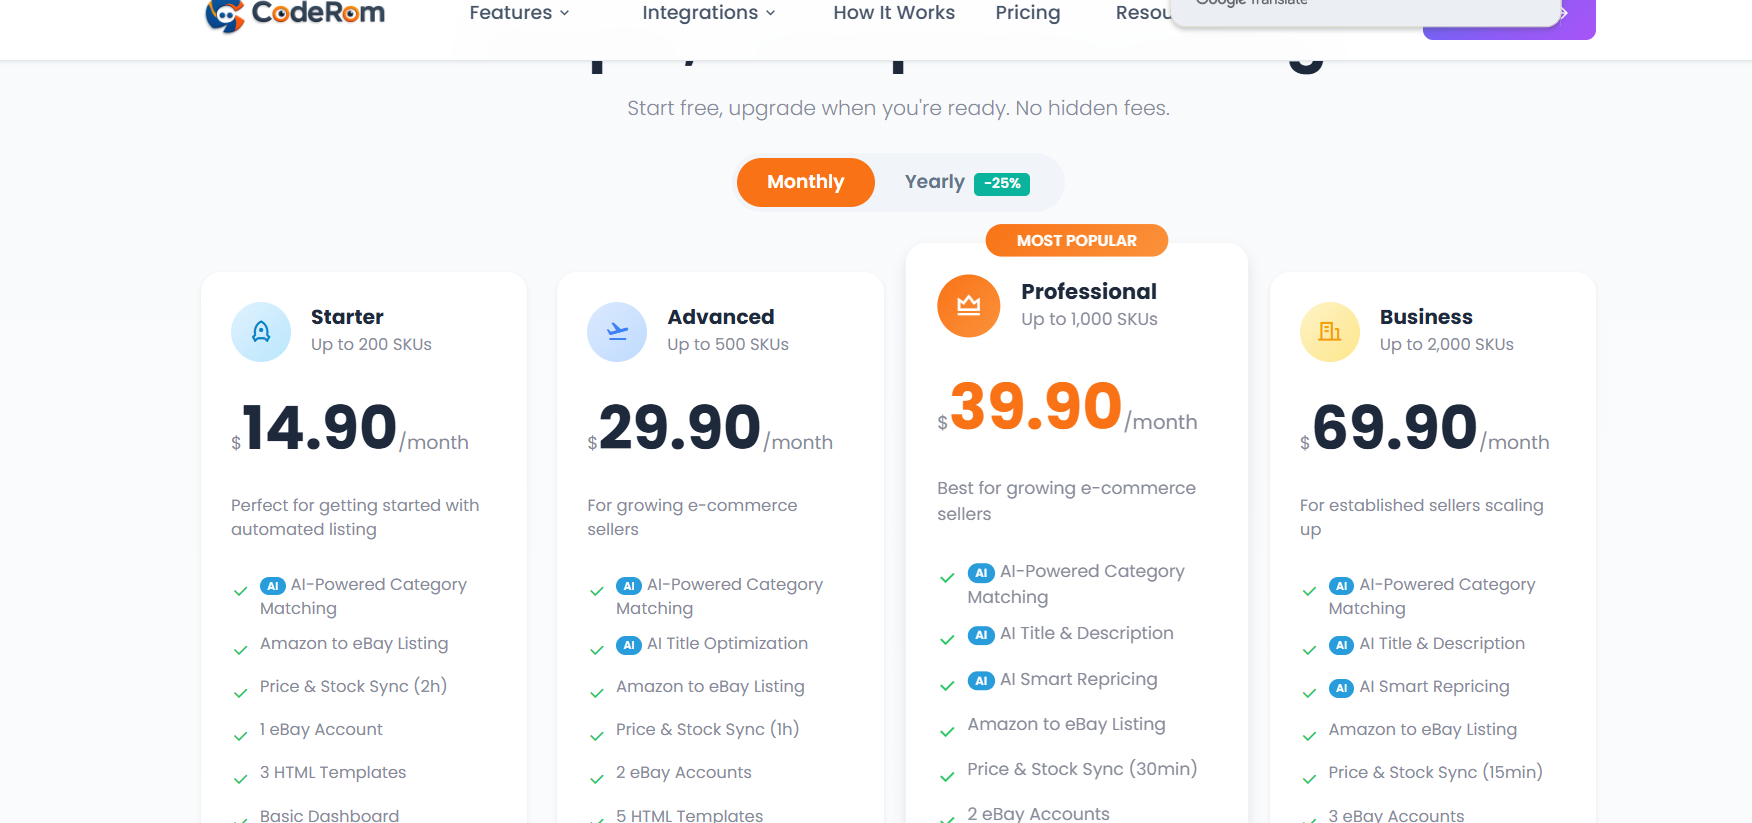The image size is (1752, 823).
Task: Open the Pricing nav link
Action: pyautogui.click(x=1027, y=13)
